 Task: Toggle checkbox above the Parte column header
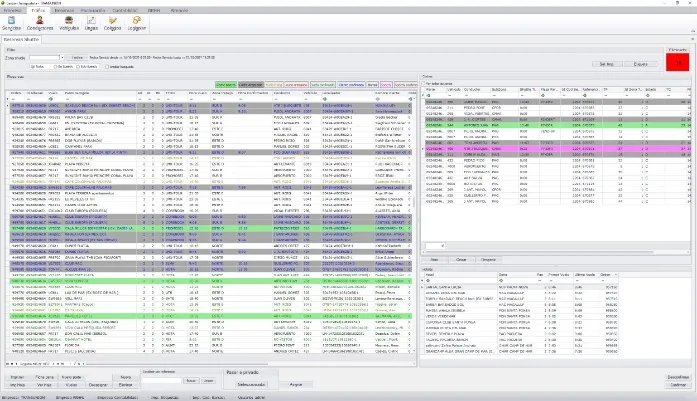coord(424,83)
